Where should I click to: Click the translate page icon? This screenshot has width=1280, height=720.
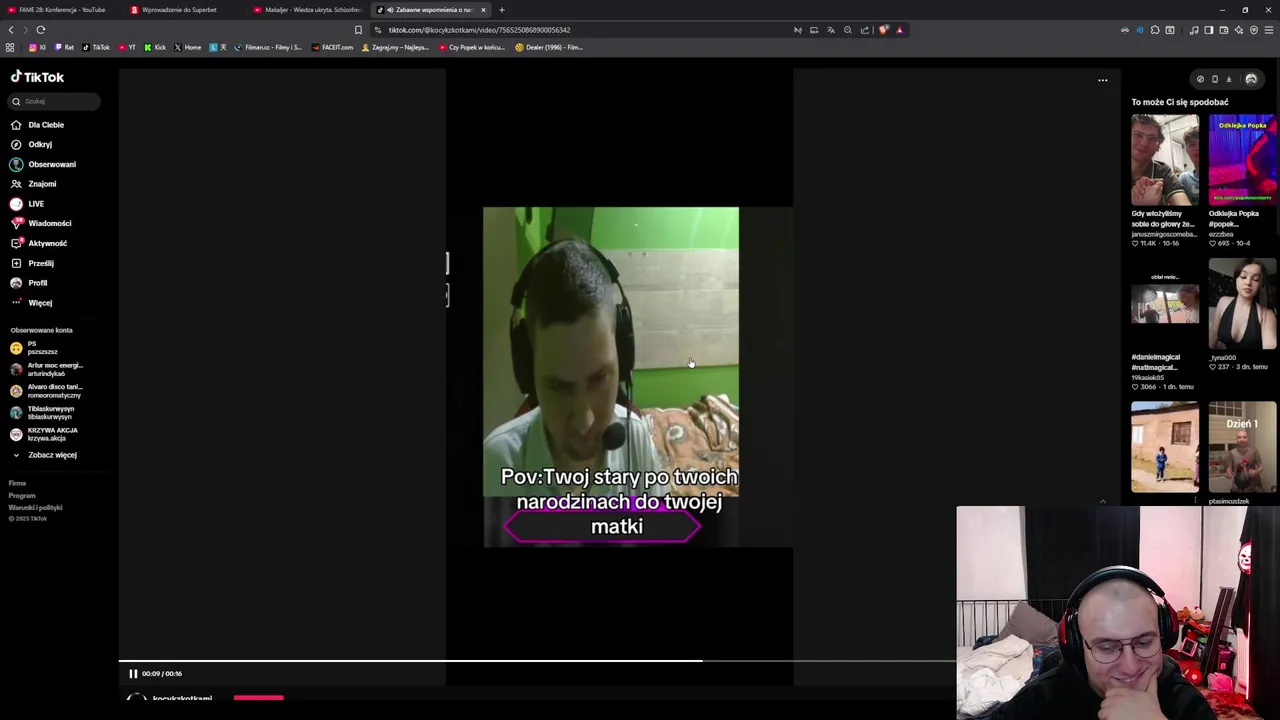(x=831, y=30)
